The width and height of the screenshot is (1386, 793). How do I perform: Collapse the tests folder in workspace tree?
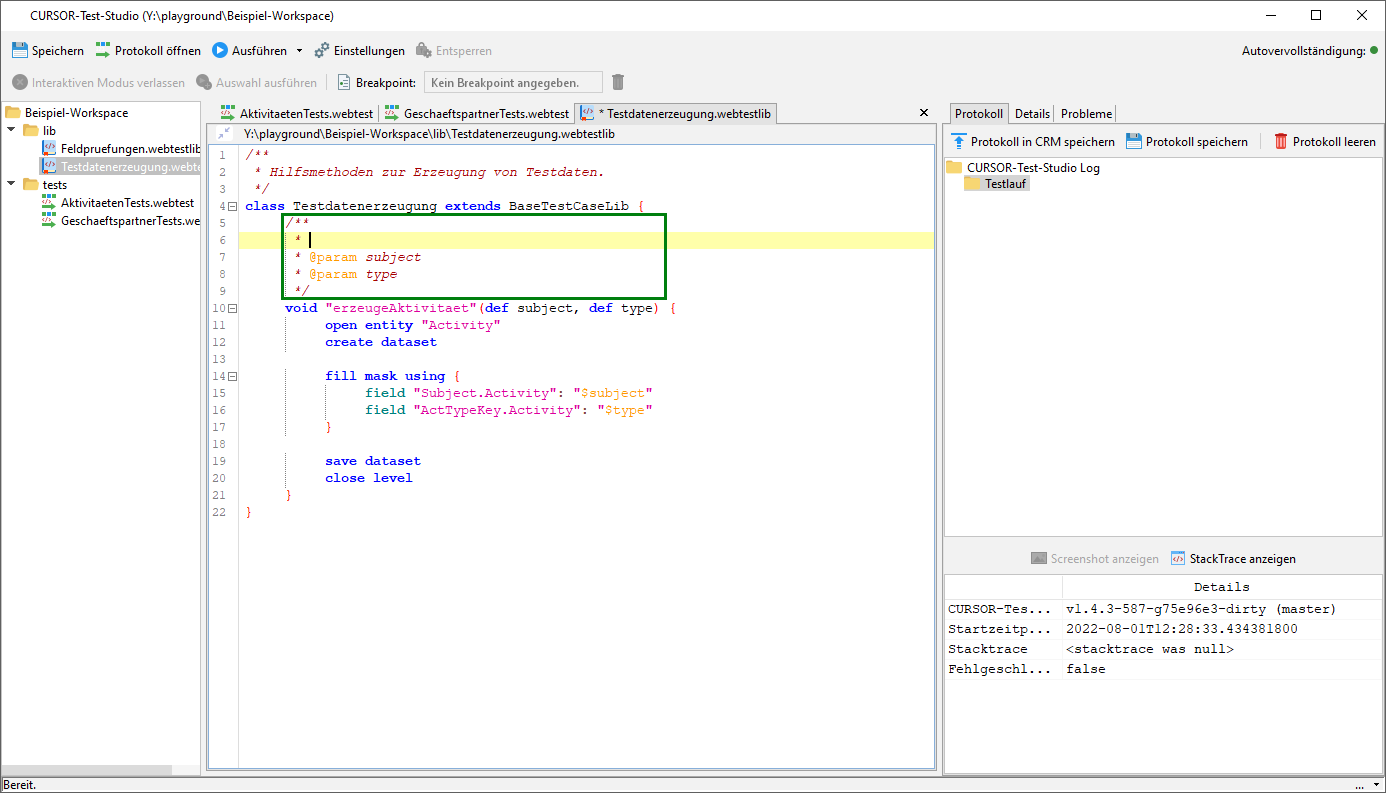[11, 185]
